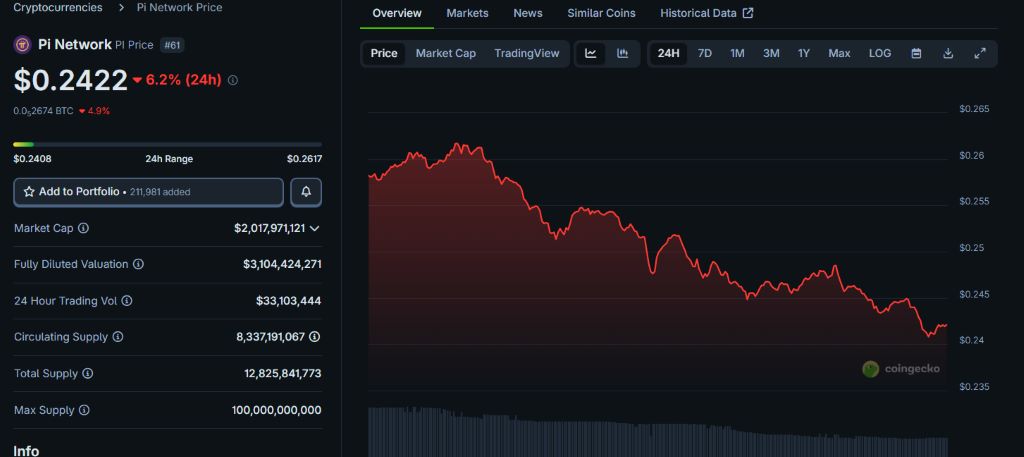Viewport: 1024px width, 457px height.
Task: Toggle LOG scale on chart
Action: pos(880,54)
